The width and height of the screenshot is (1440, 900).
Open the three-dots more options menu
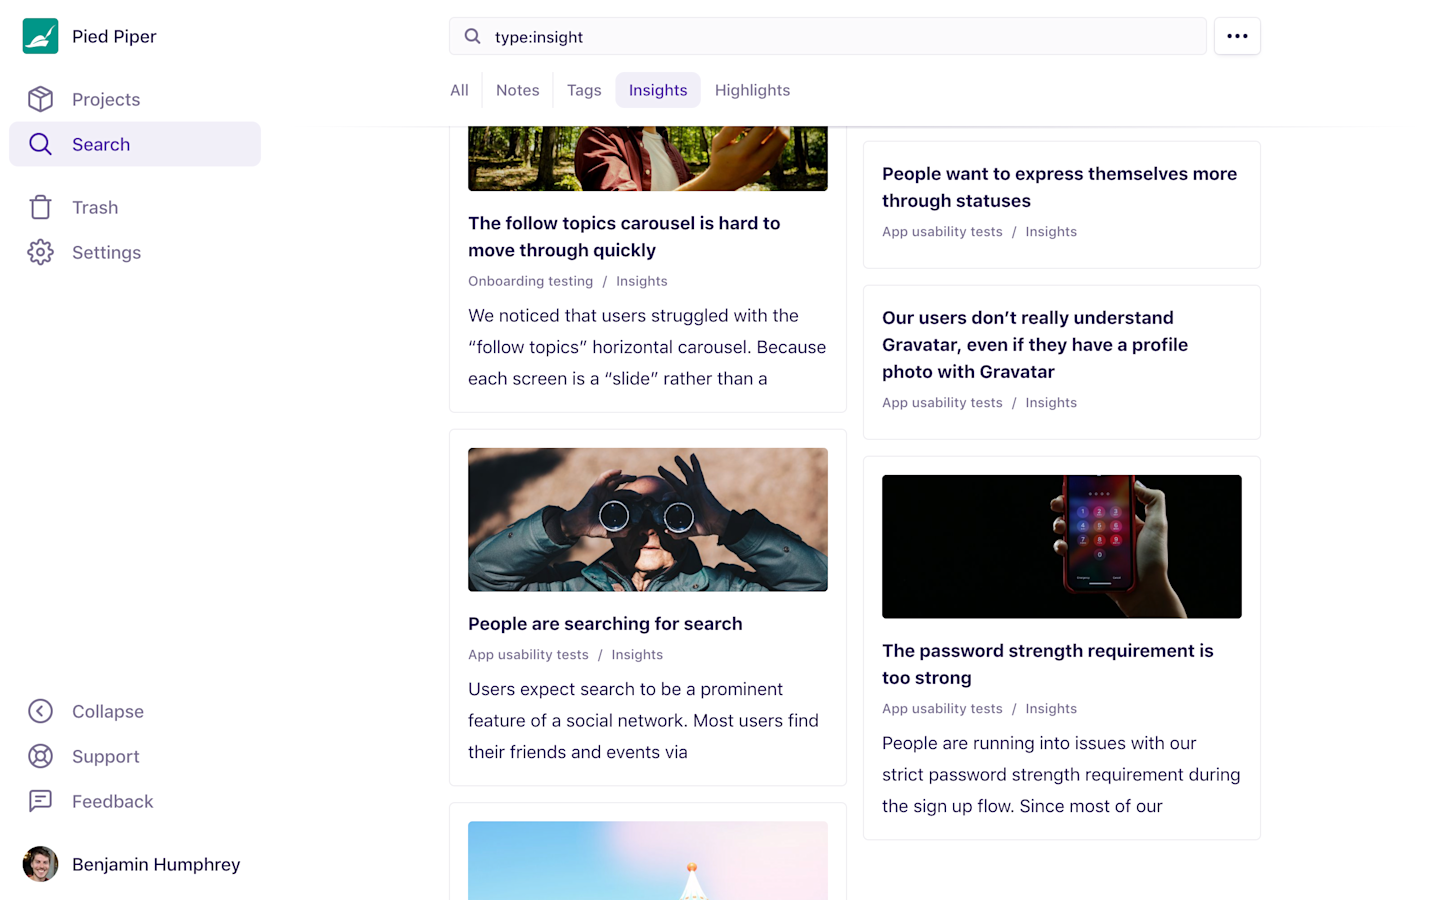tap(1237, 36)
